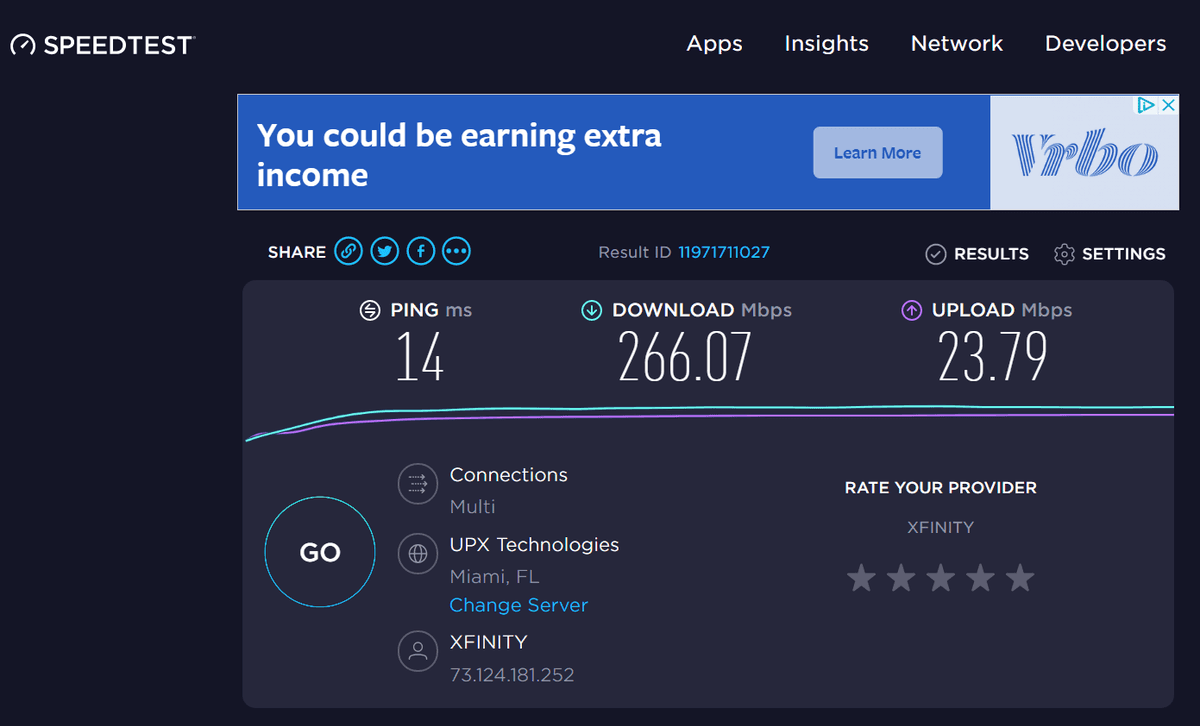Image resolution: width=1200 pixels, height=726 pixels.
Task: Click the RATE YOUR PROVIDER heading
Action: [x=941, y=488]
